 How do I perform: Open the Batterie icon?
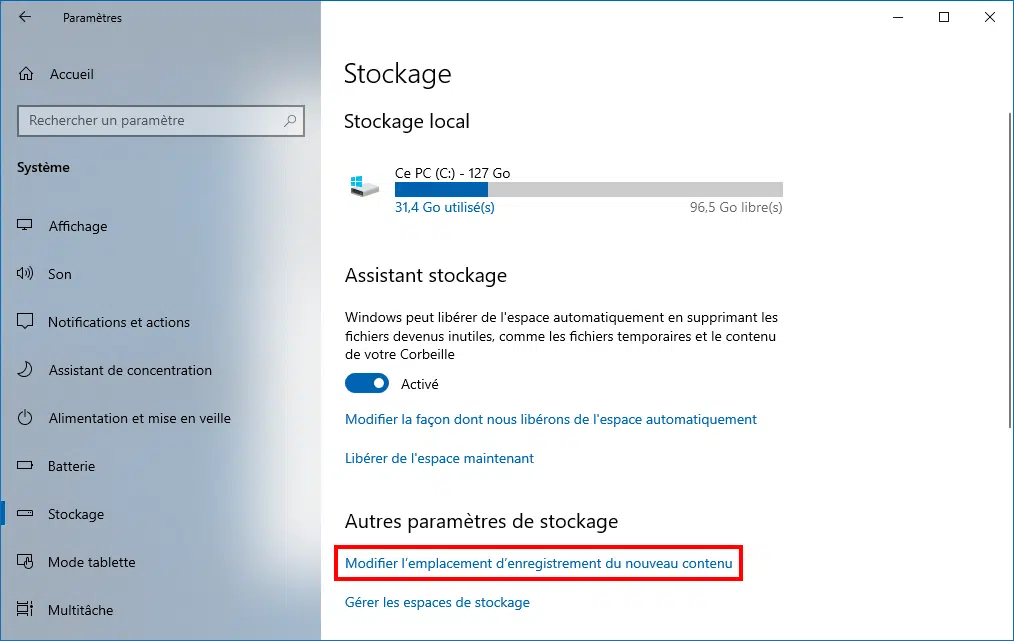25,465
